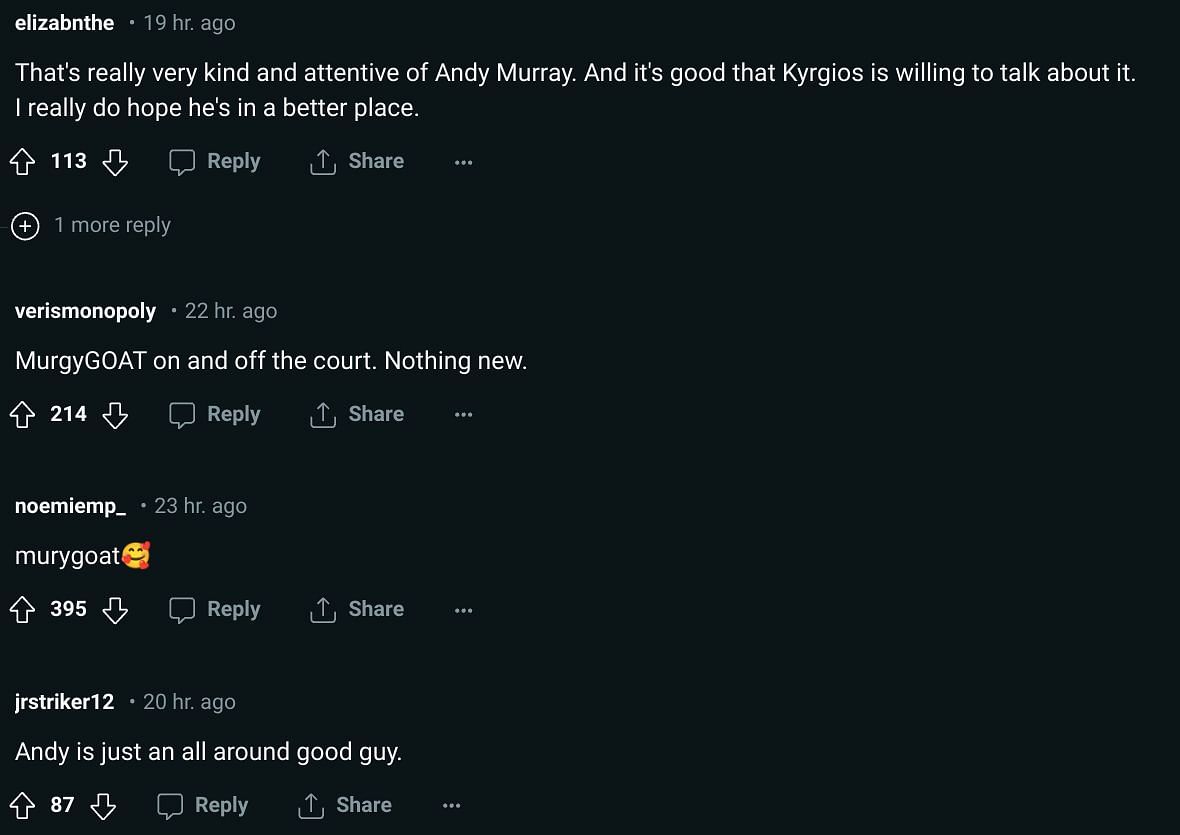Open jrstriker12's user profile
Screen dimensions: 1180x835
pyautogui.click(x=65, y=702)
